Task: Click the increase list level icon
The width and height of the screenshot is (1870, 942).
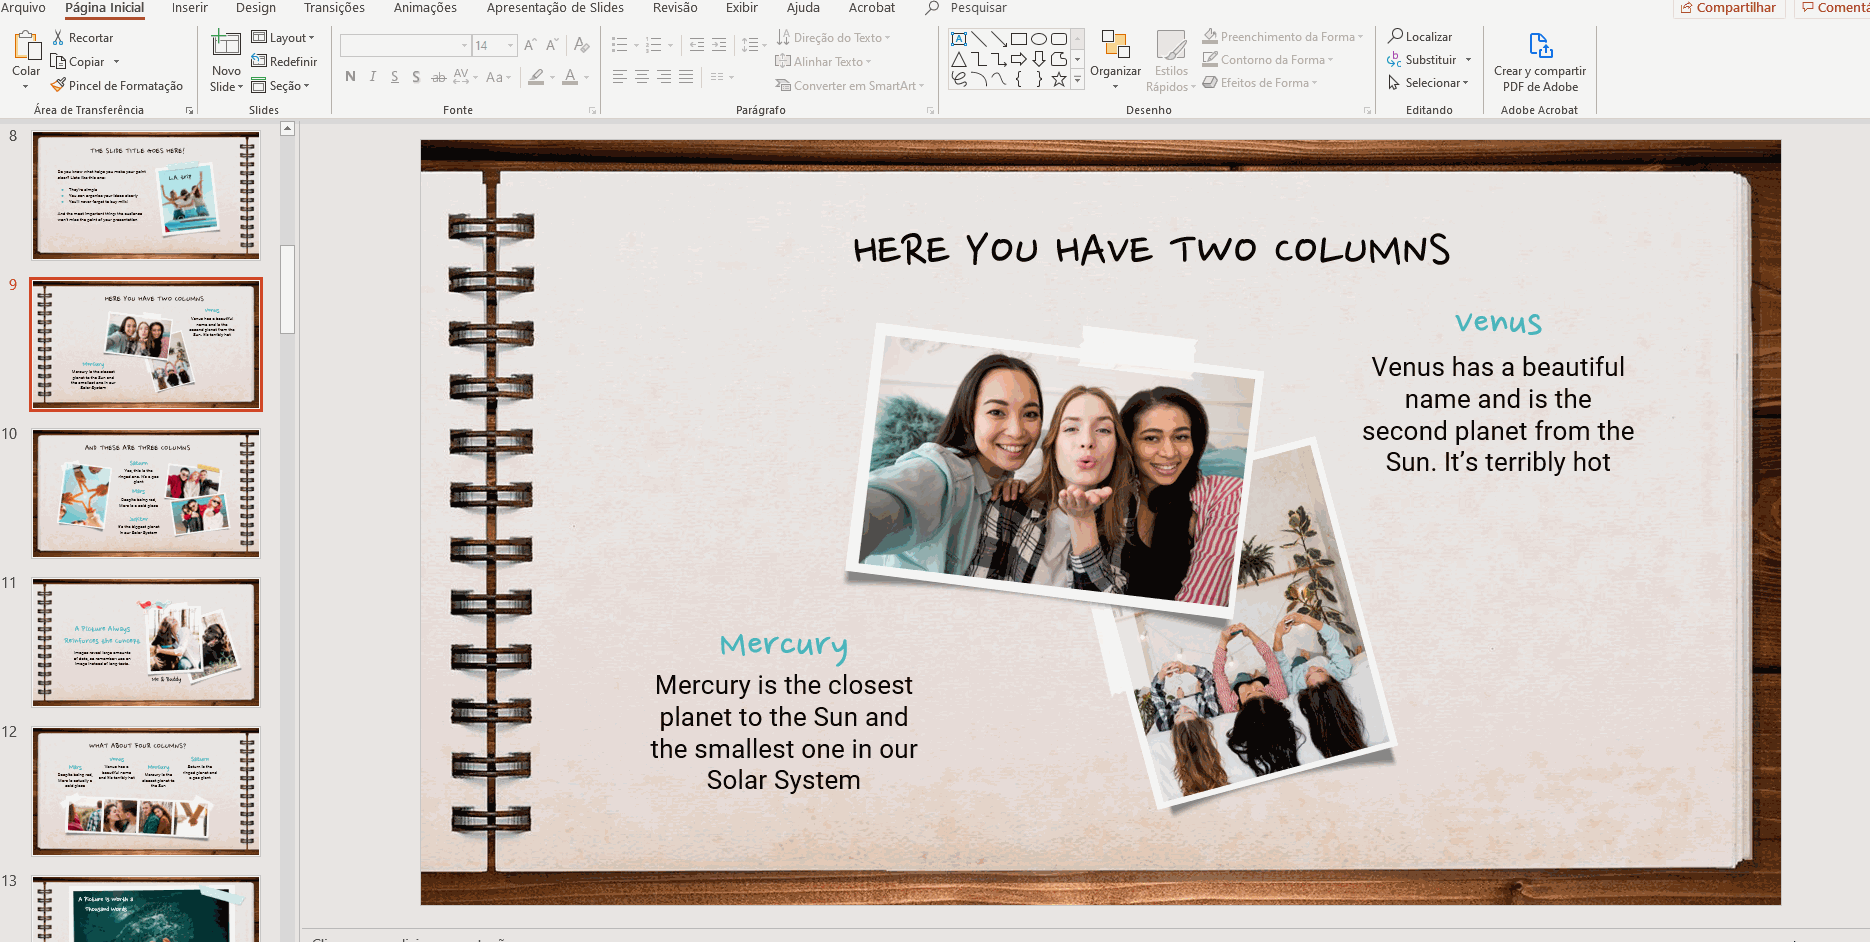Action: pyautogui.click(x=719, y=45)
